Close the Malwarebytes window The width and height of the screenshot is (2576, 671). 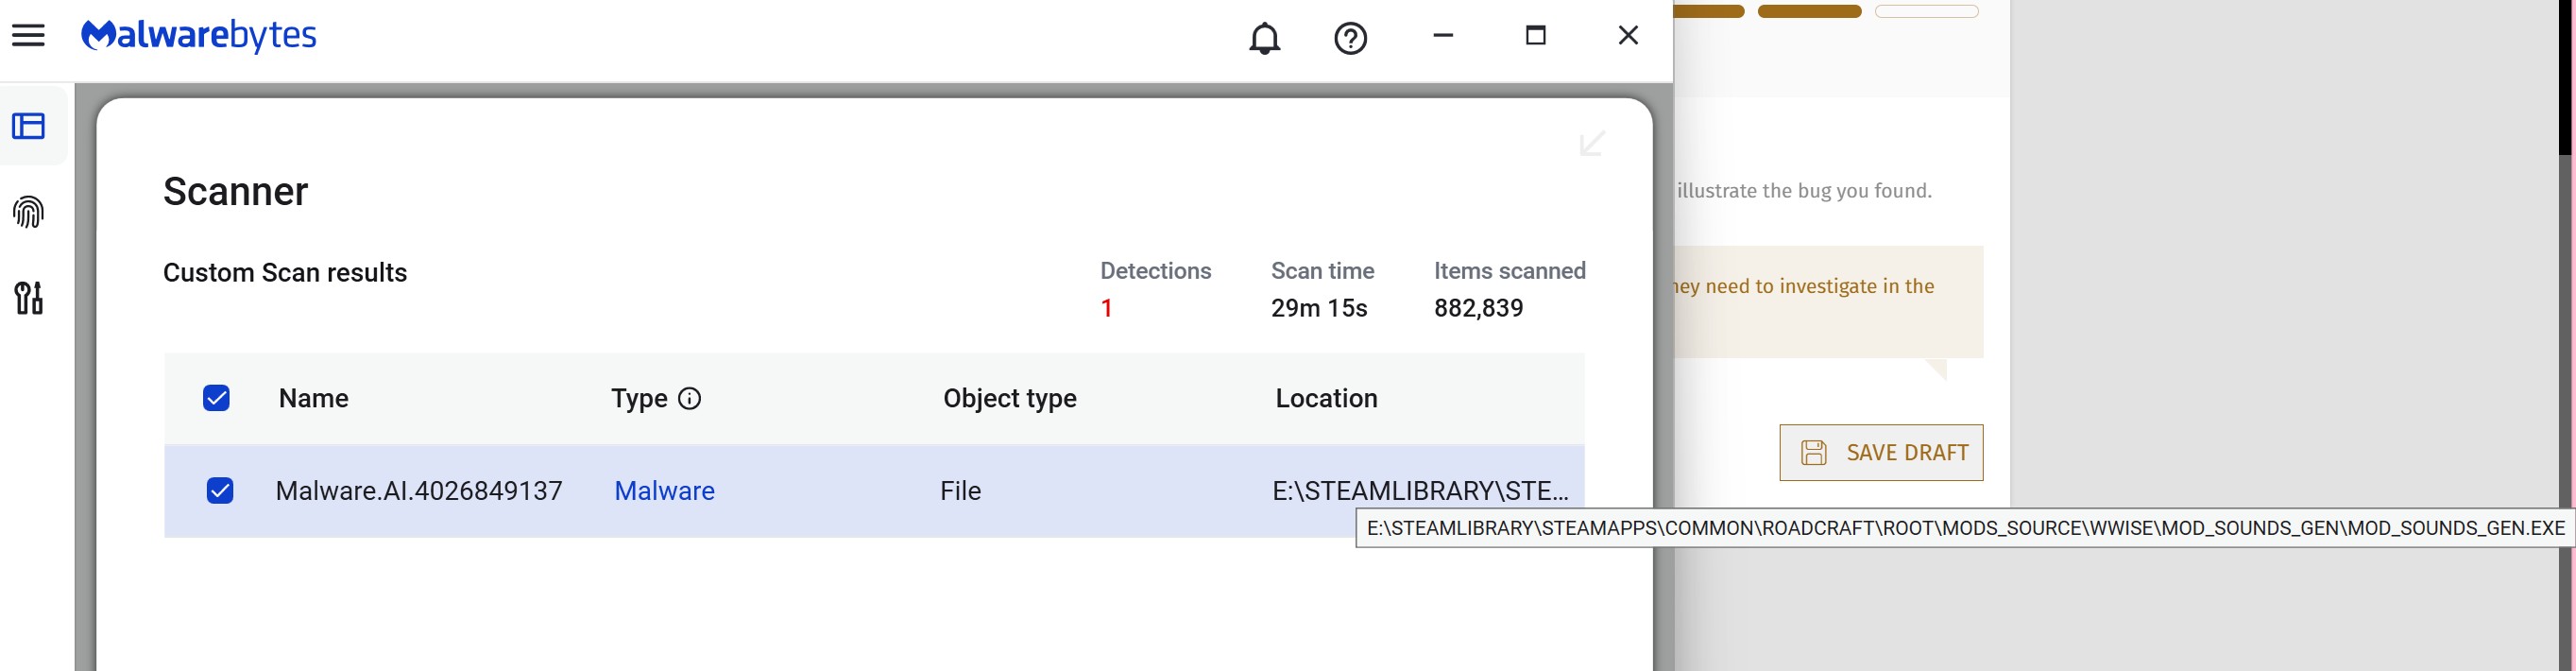pos(1628,36)
